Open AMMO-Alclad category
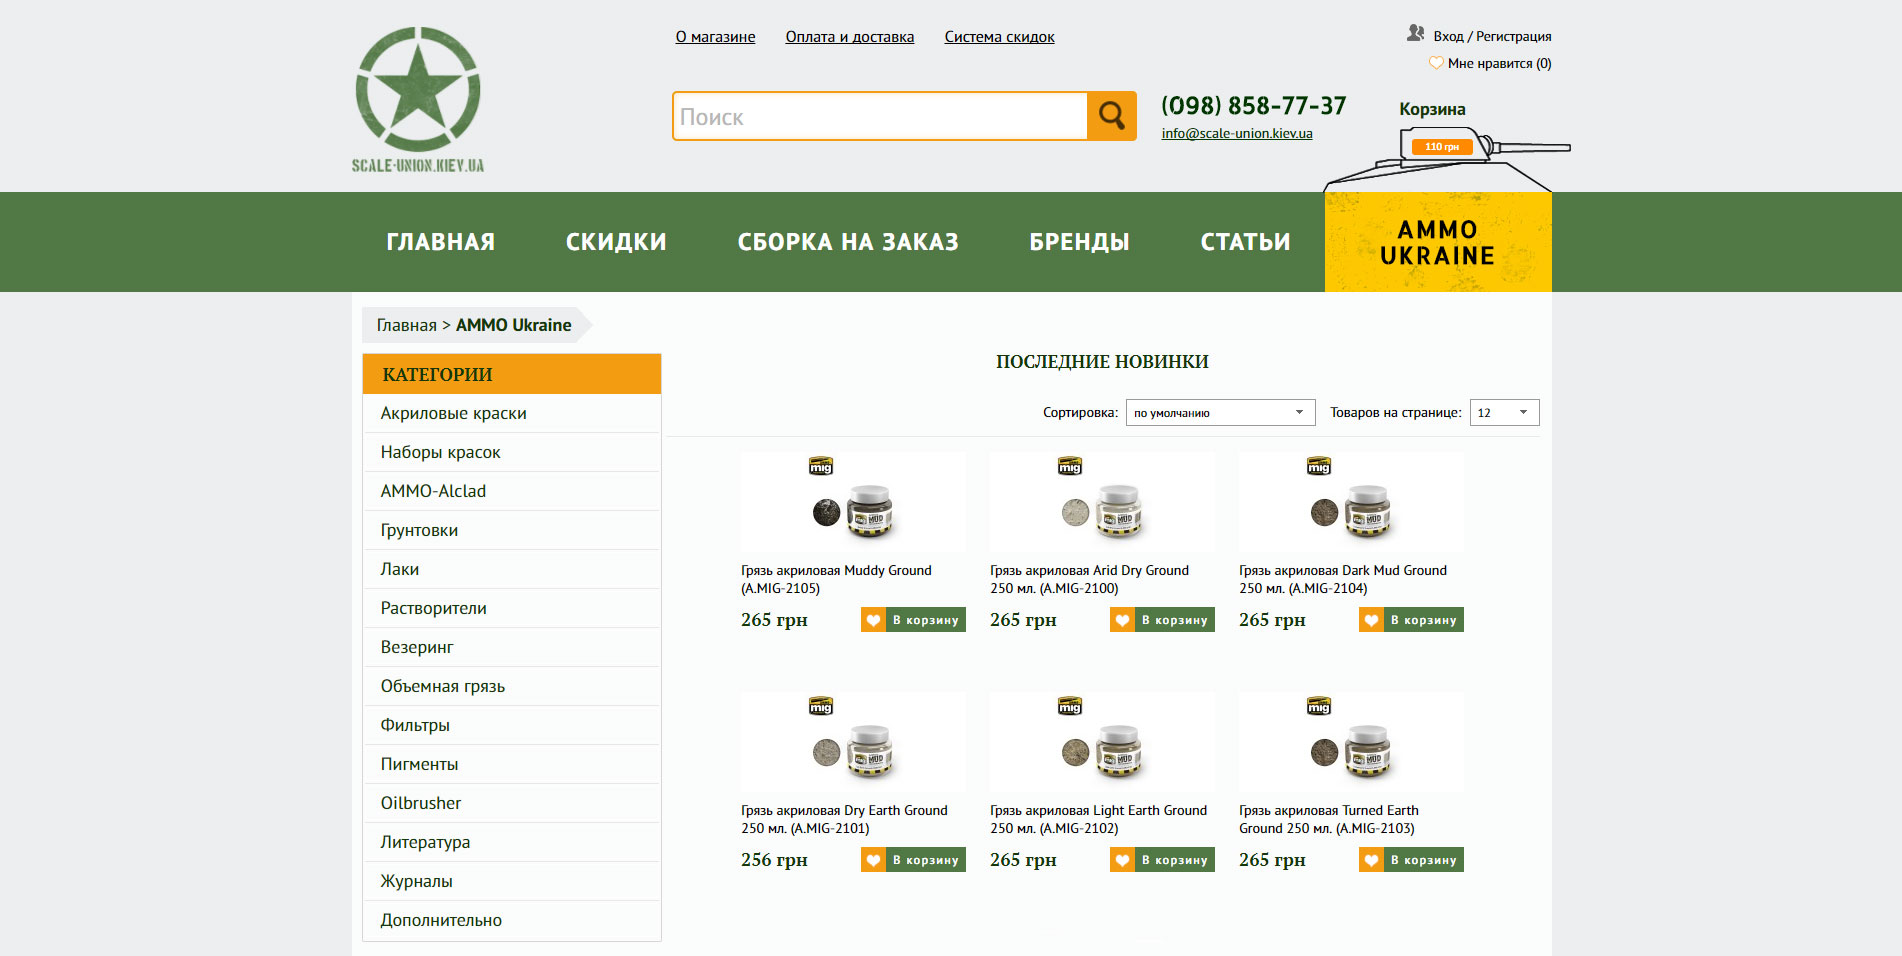Viewport: 1902px width, 956px height. tap(512, 491)
